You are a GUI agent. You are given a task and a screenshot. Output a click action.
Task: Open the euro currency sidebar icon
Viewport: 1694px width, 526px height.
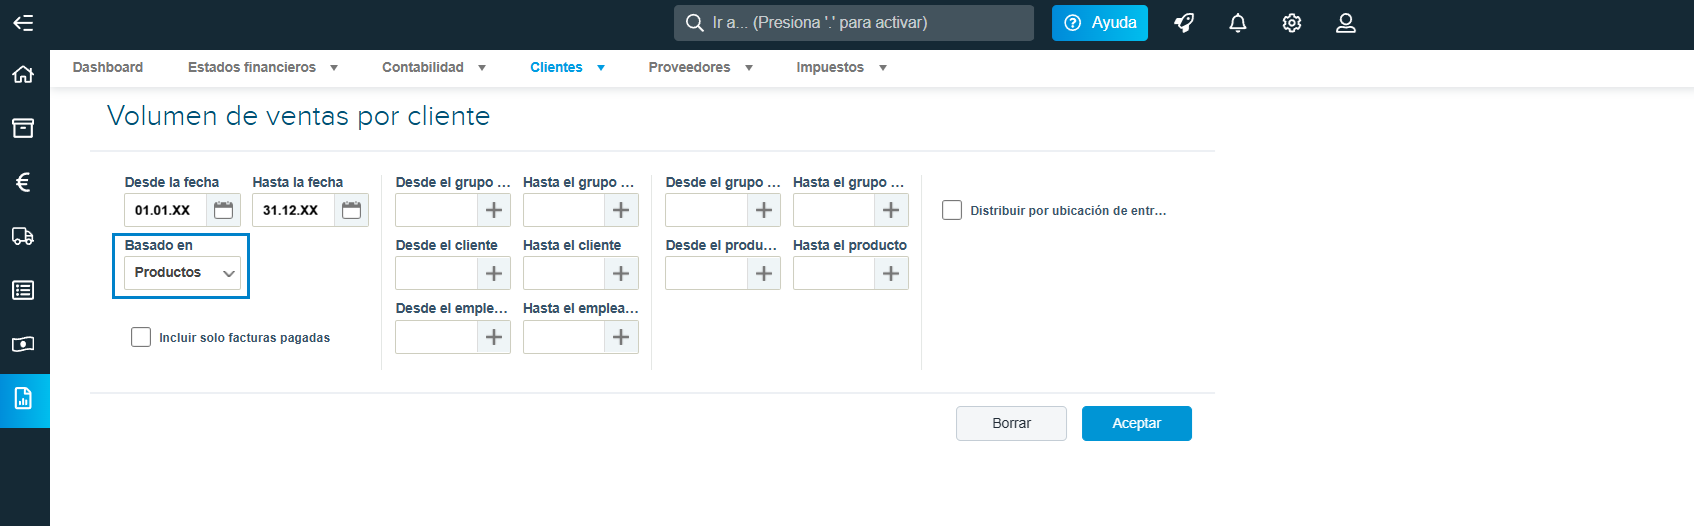23,182
